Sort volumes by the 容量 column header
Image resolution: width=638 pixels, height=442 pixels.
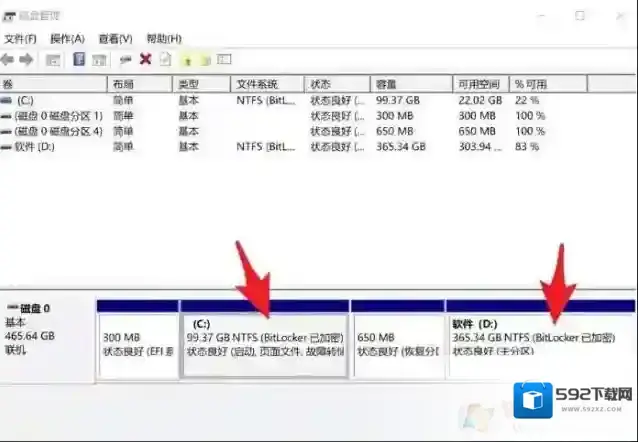click(x=386, y=85)
